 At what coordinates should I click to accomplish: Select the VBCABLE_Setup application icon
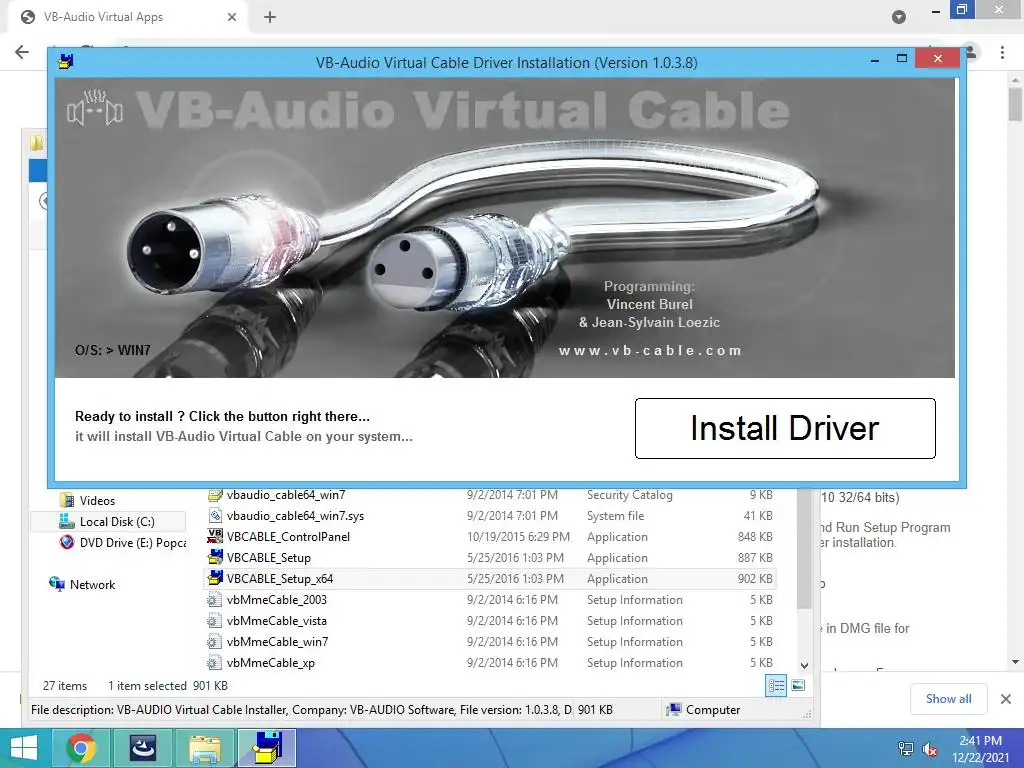[x=215, y=557]
